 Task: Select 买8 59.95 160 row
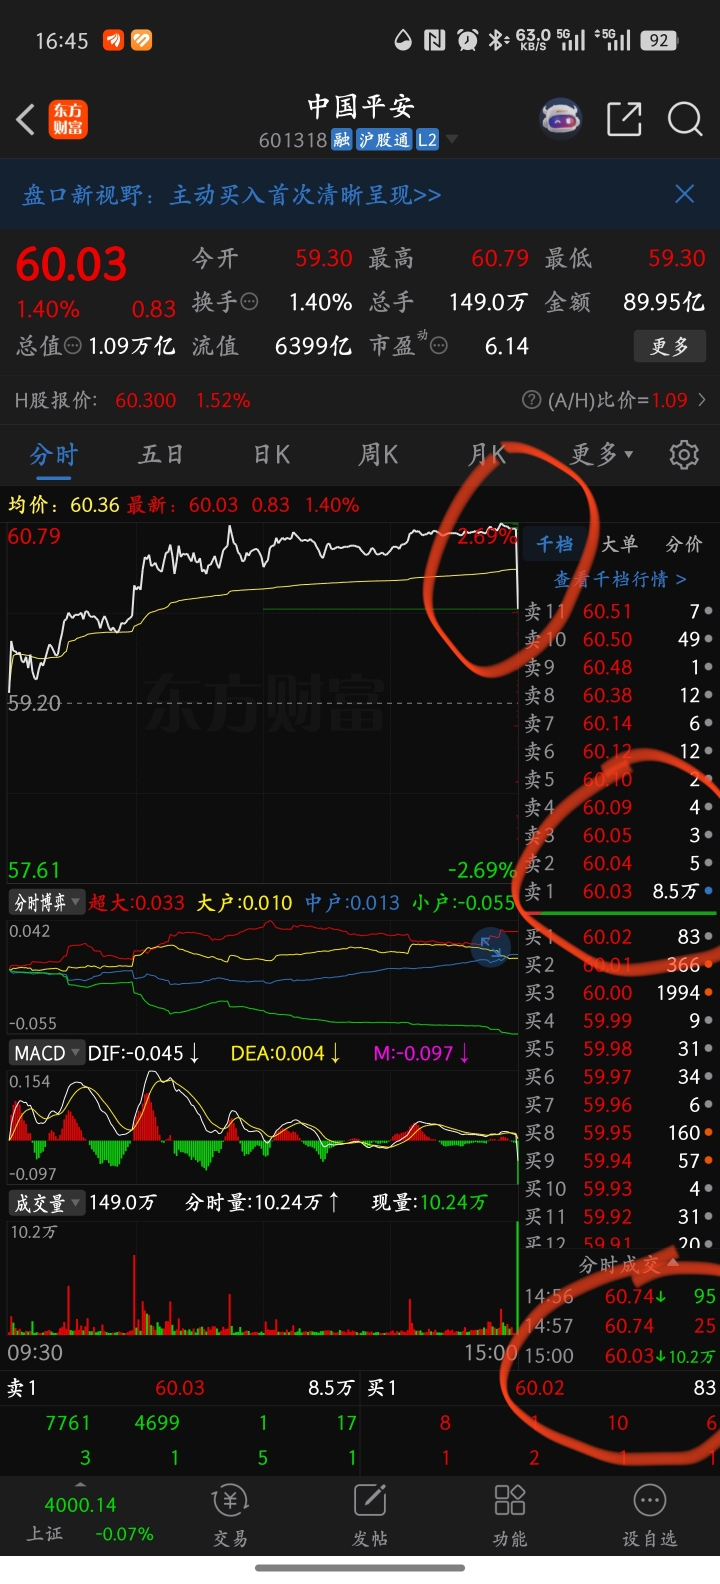pos(620,1133)
